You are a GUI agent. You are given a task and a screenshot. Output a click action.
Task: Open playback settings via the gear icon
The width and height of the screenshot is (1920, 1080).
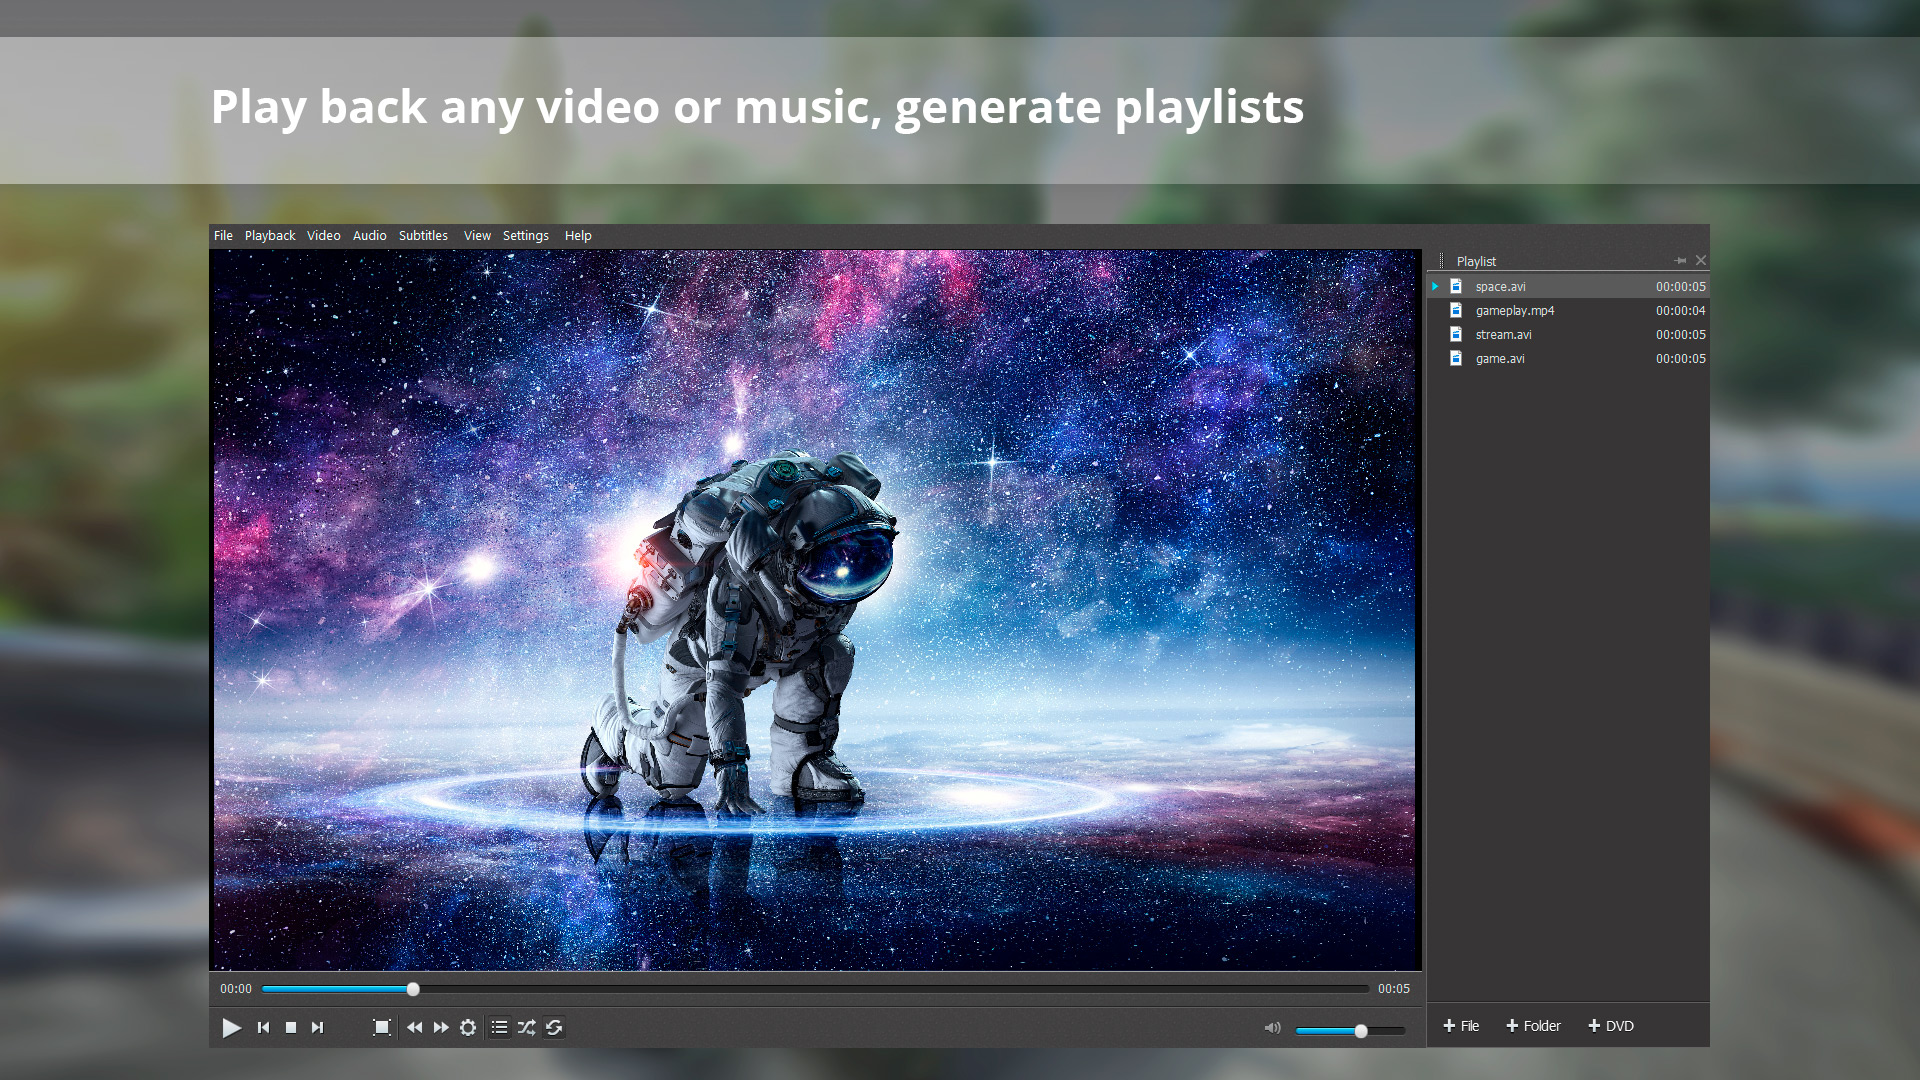click(x=468, y=1027)
